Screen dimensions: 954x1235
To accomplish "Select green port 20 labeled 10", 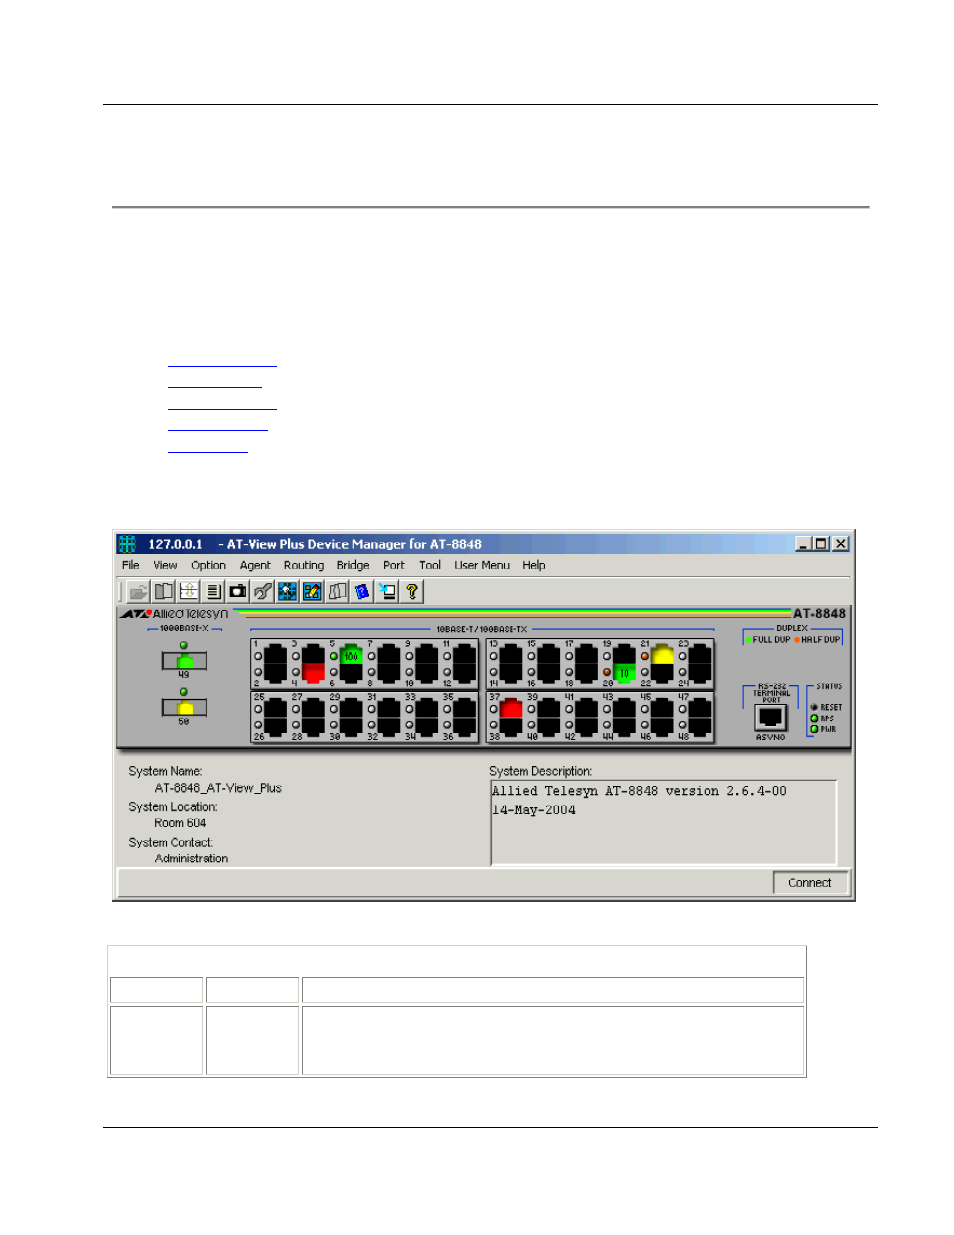I will [x=624, y=672].
